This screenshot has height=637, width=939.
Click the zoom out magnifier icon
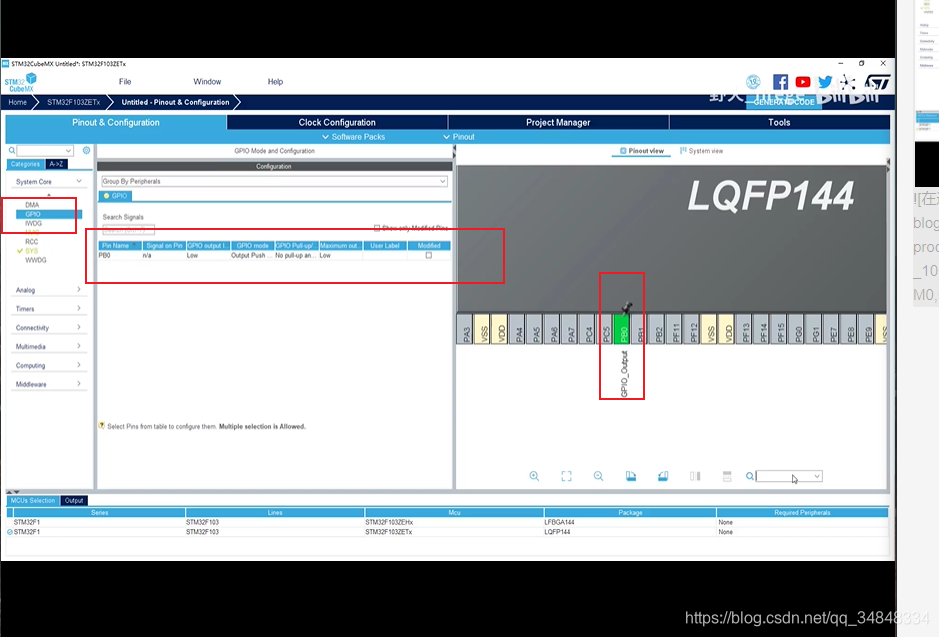(598, 476)
